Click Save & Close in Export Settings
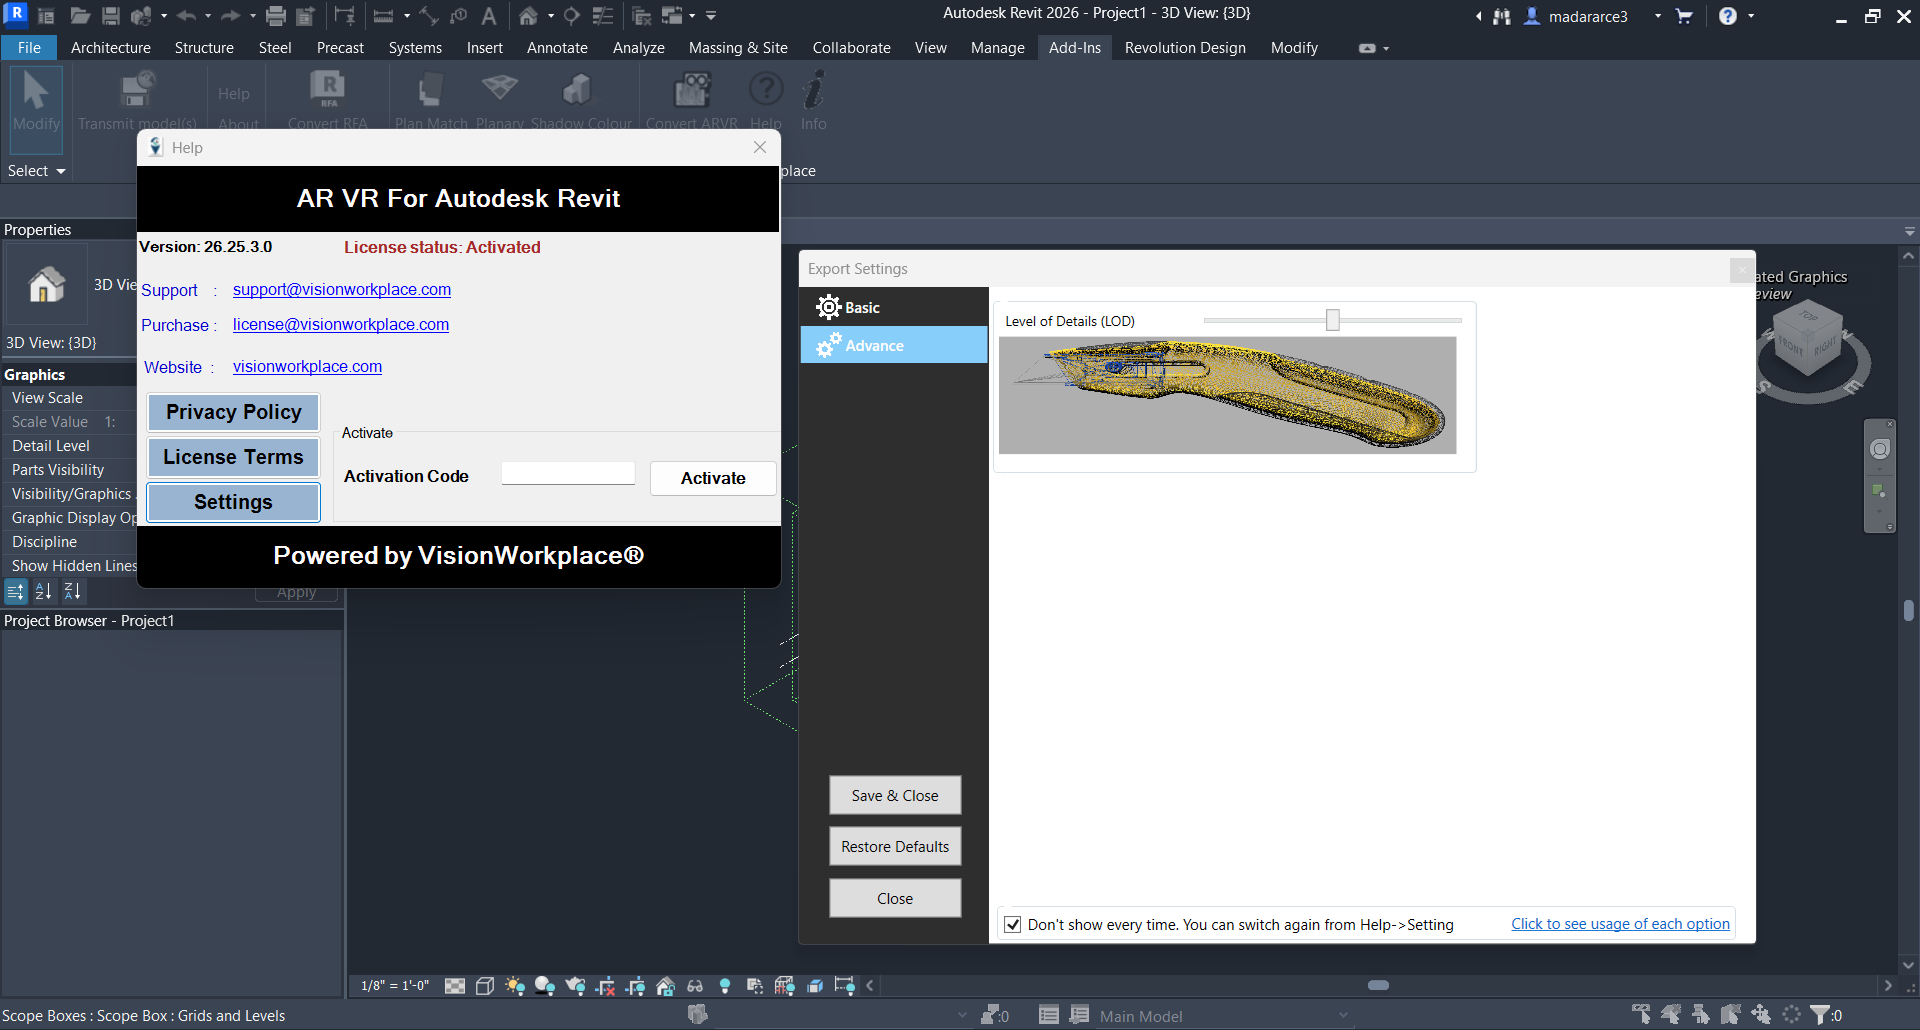Image resolution: width=1920 pixels, height=1030 pixels. click(895, 795)
